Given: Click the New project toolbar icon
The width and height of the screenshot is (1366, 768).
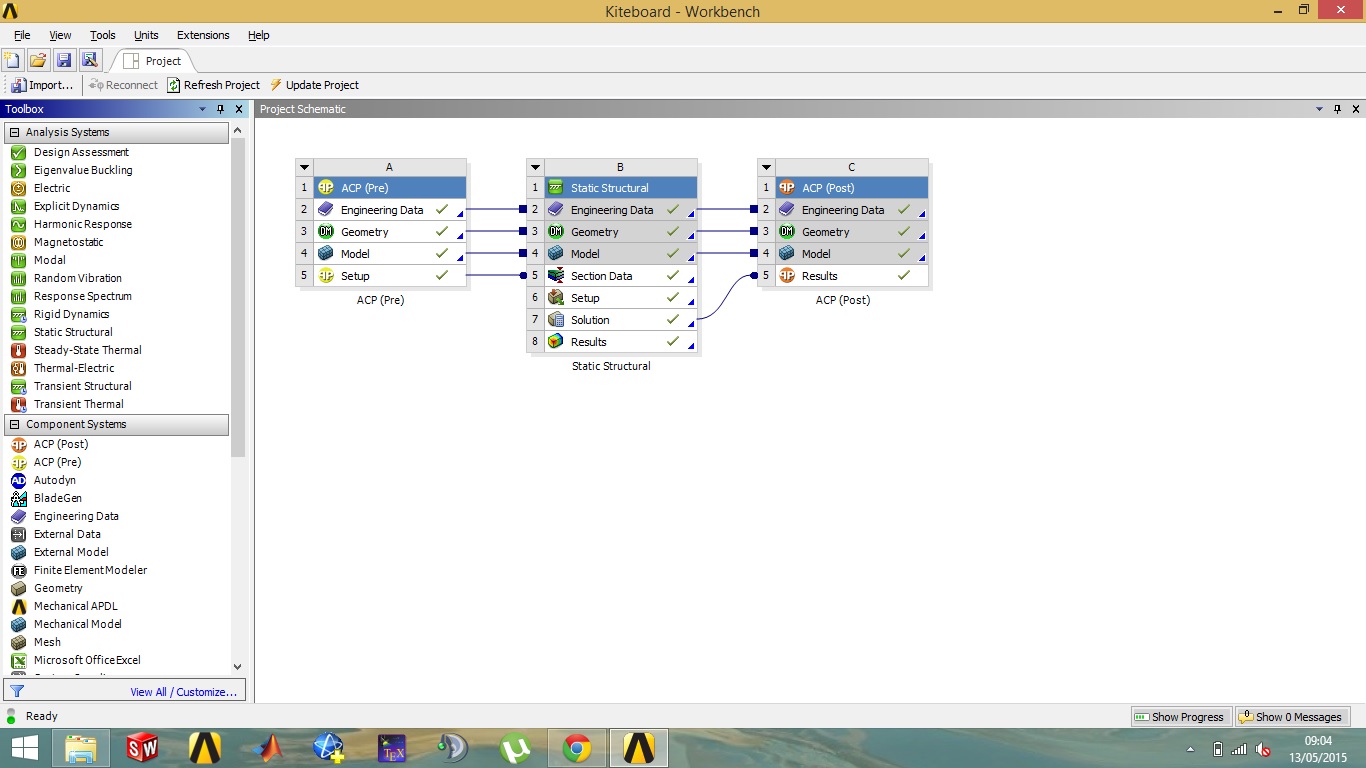Looking at the screenshot, I should click(x=12, y=60).
